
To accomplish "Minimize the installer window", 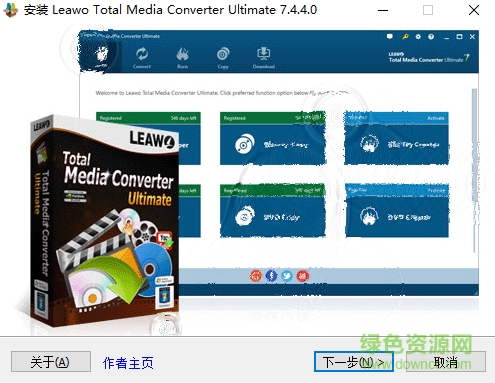I will pos(383,10).
